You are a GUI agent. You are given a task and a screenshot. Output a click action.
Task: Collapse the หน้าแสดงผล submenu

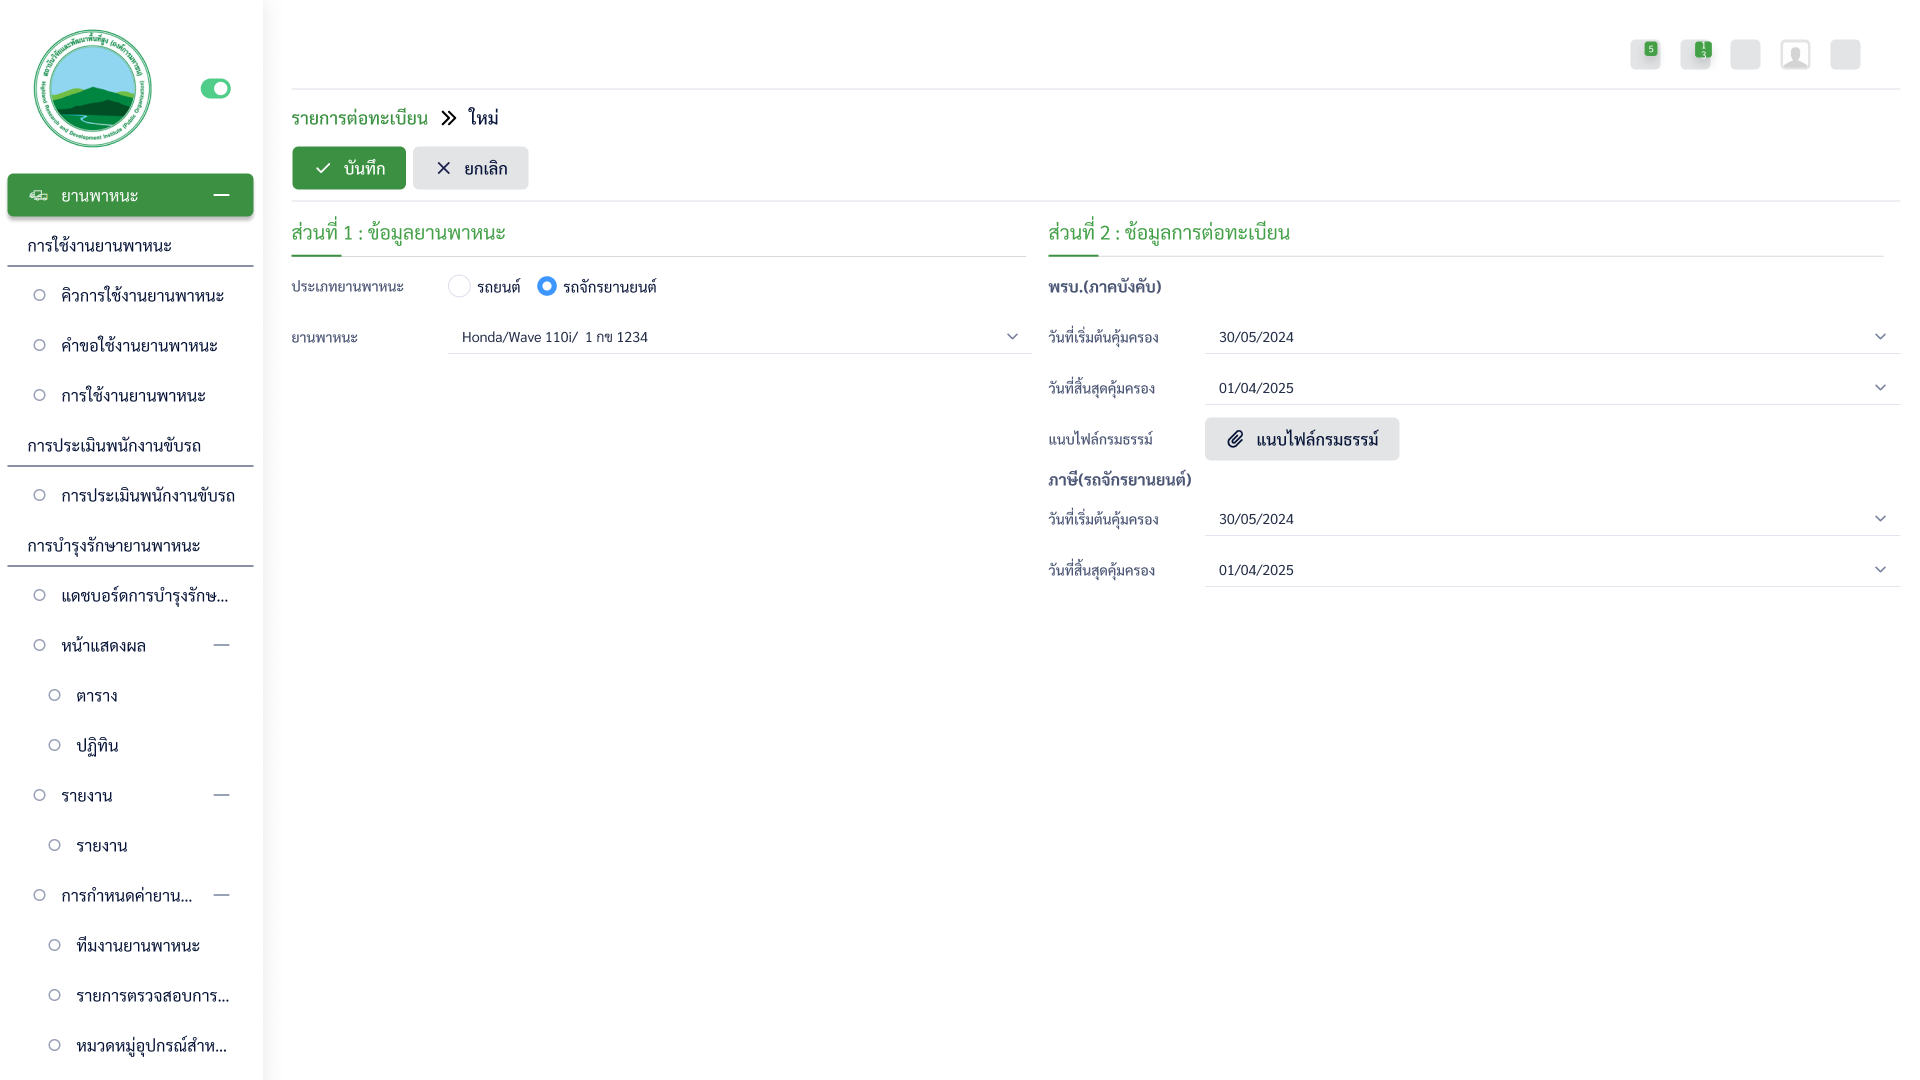[x=221, y=645]
